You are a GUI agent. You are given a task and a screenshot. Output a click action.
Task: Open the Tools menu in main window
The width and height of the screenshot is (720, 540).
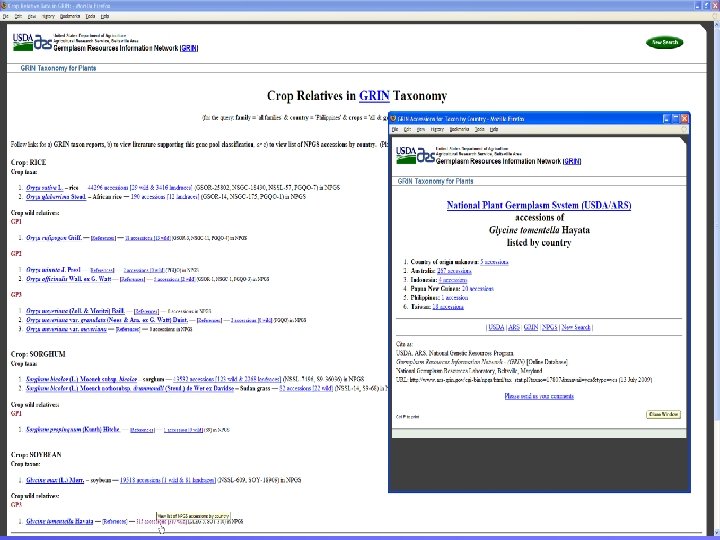point(90,16)
